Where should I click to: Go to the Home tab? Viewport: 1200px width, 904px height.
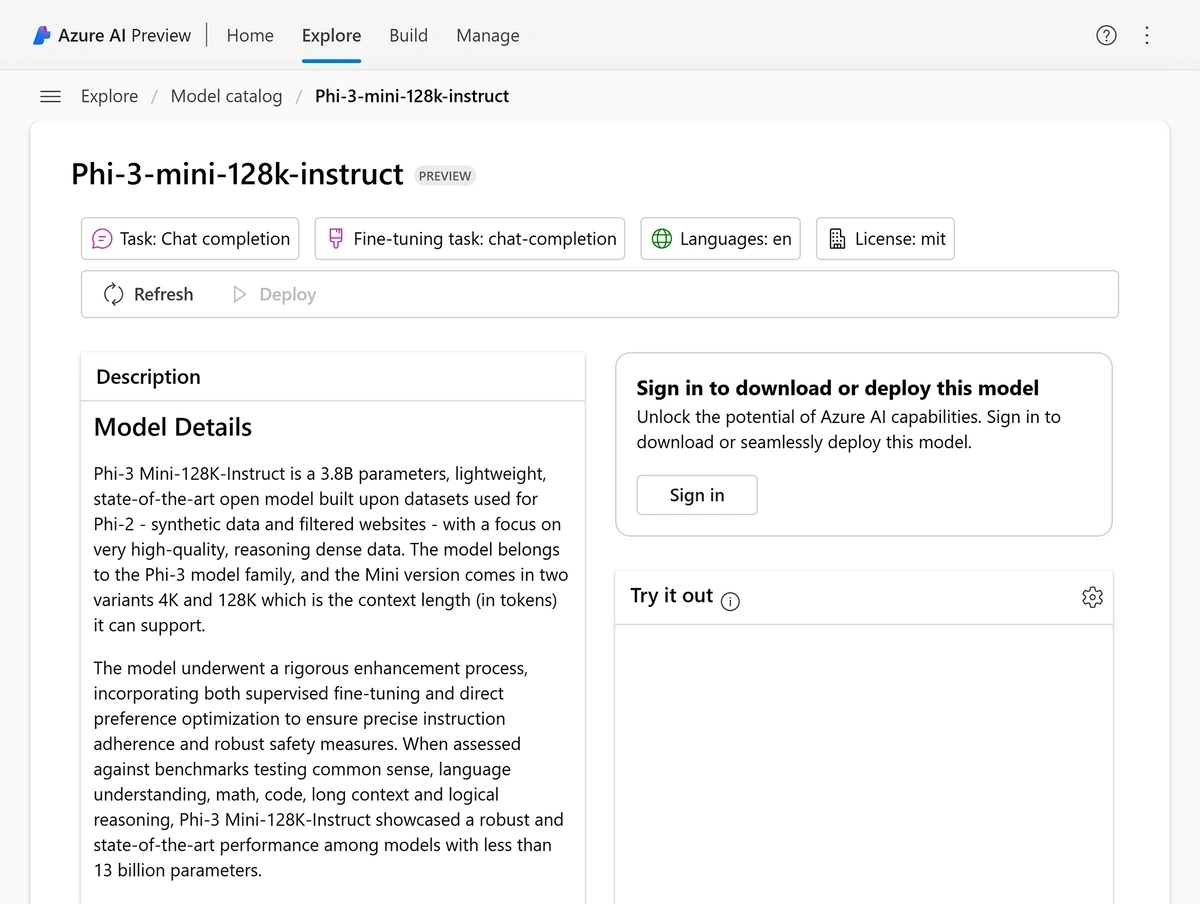(250, 35)
